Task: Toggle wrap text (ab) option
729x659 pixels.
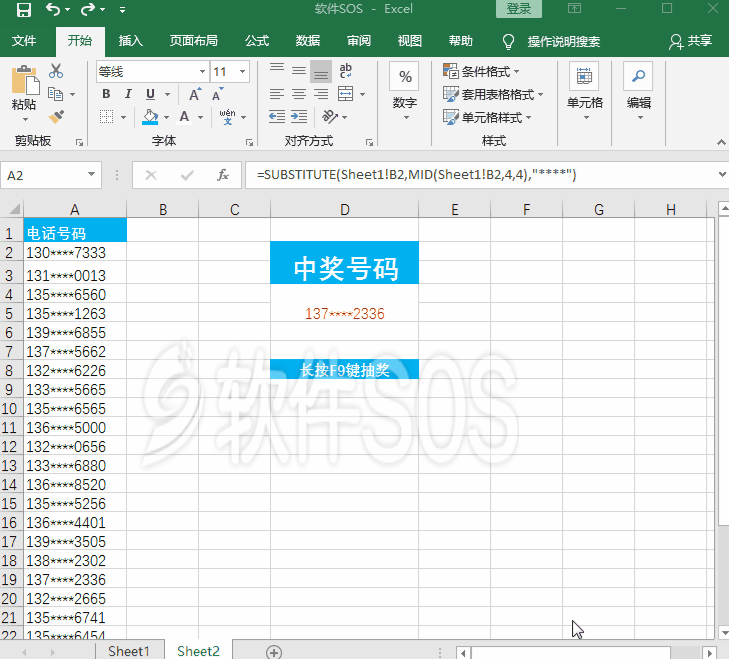Action: click(x=346, y=71)
